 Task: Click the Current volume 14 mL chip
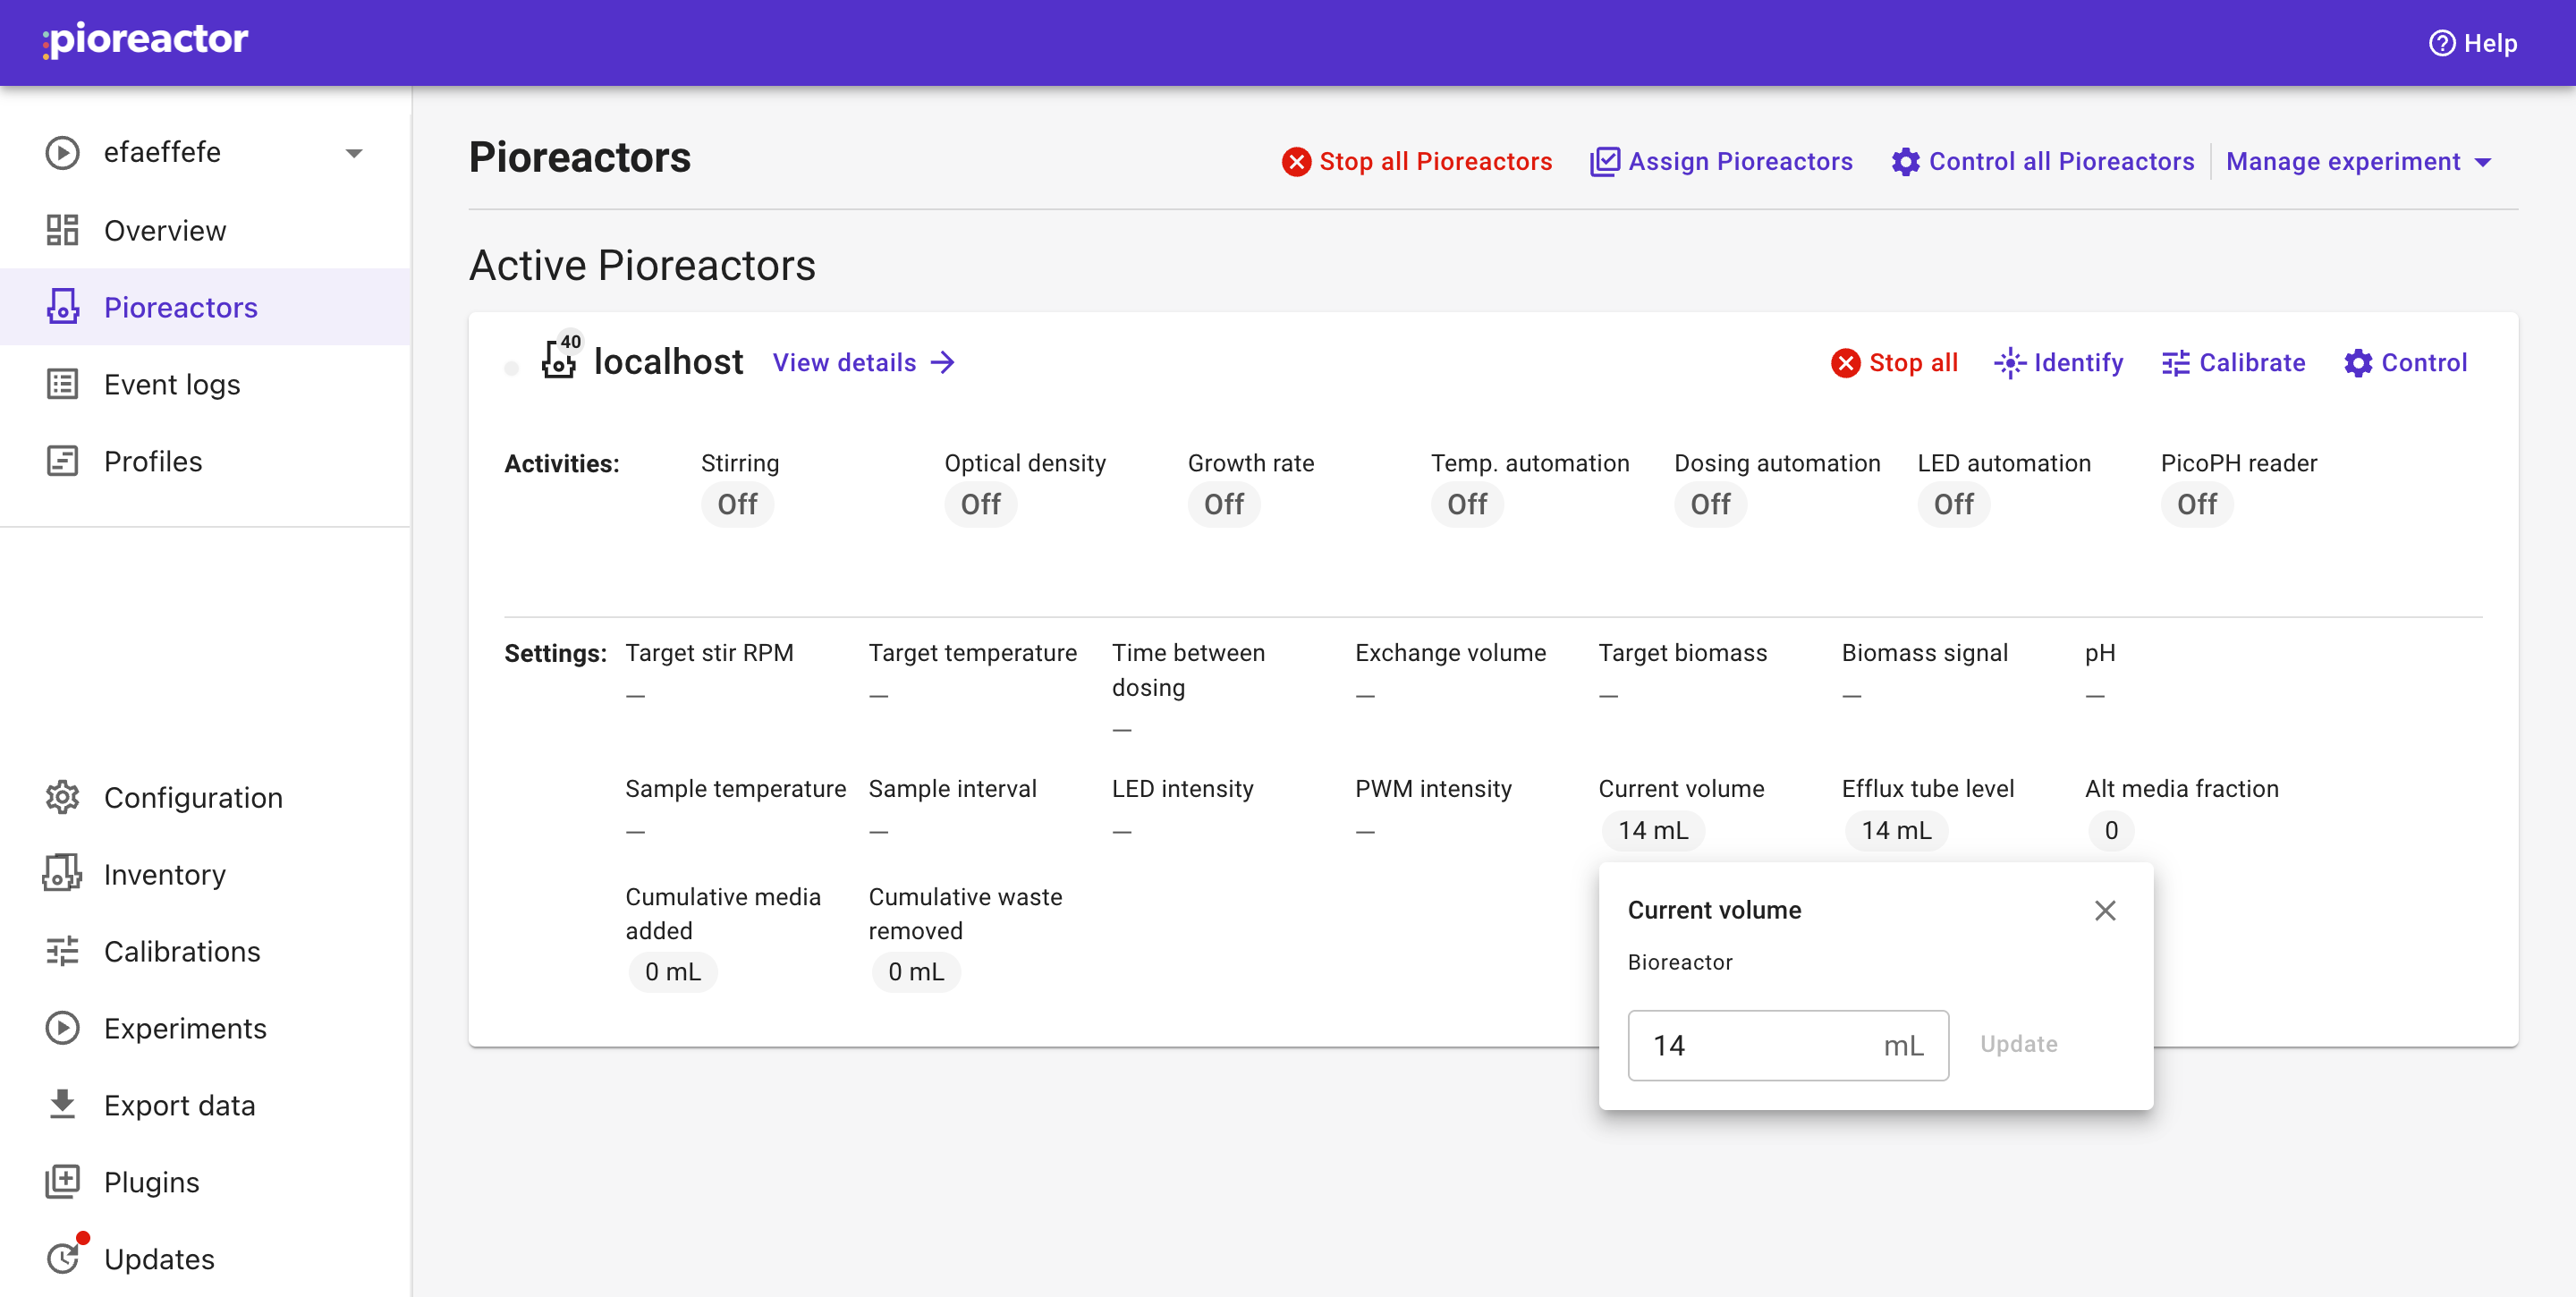(1653, 830)
